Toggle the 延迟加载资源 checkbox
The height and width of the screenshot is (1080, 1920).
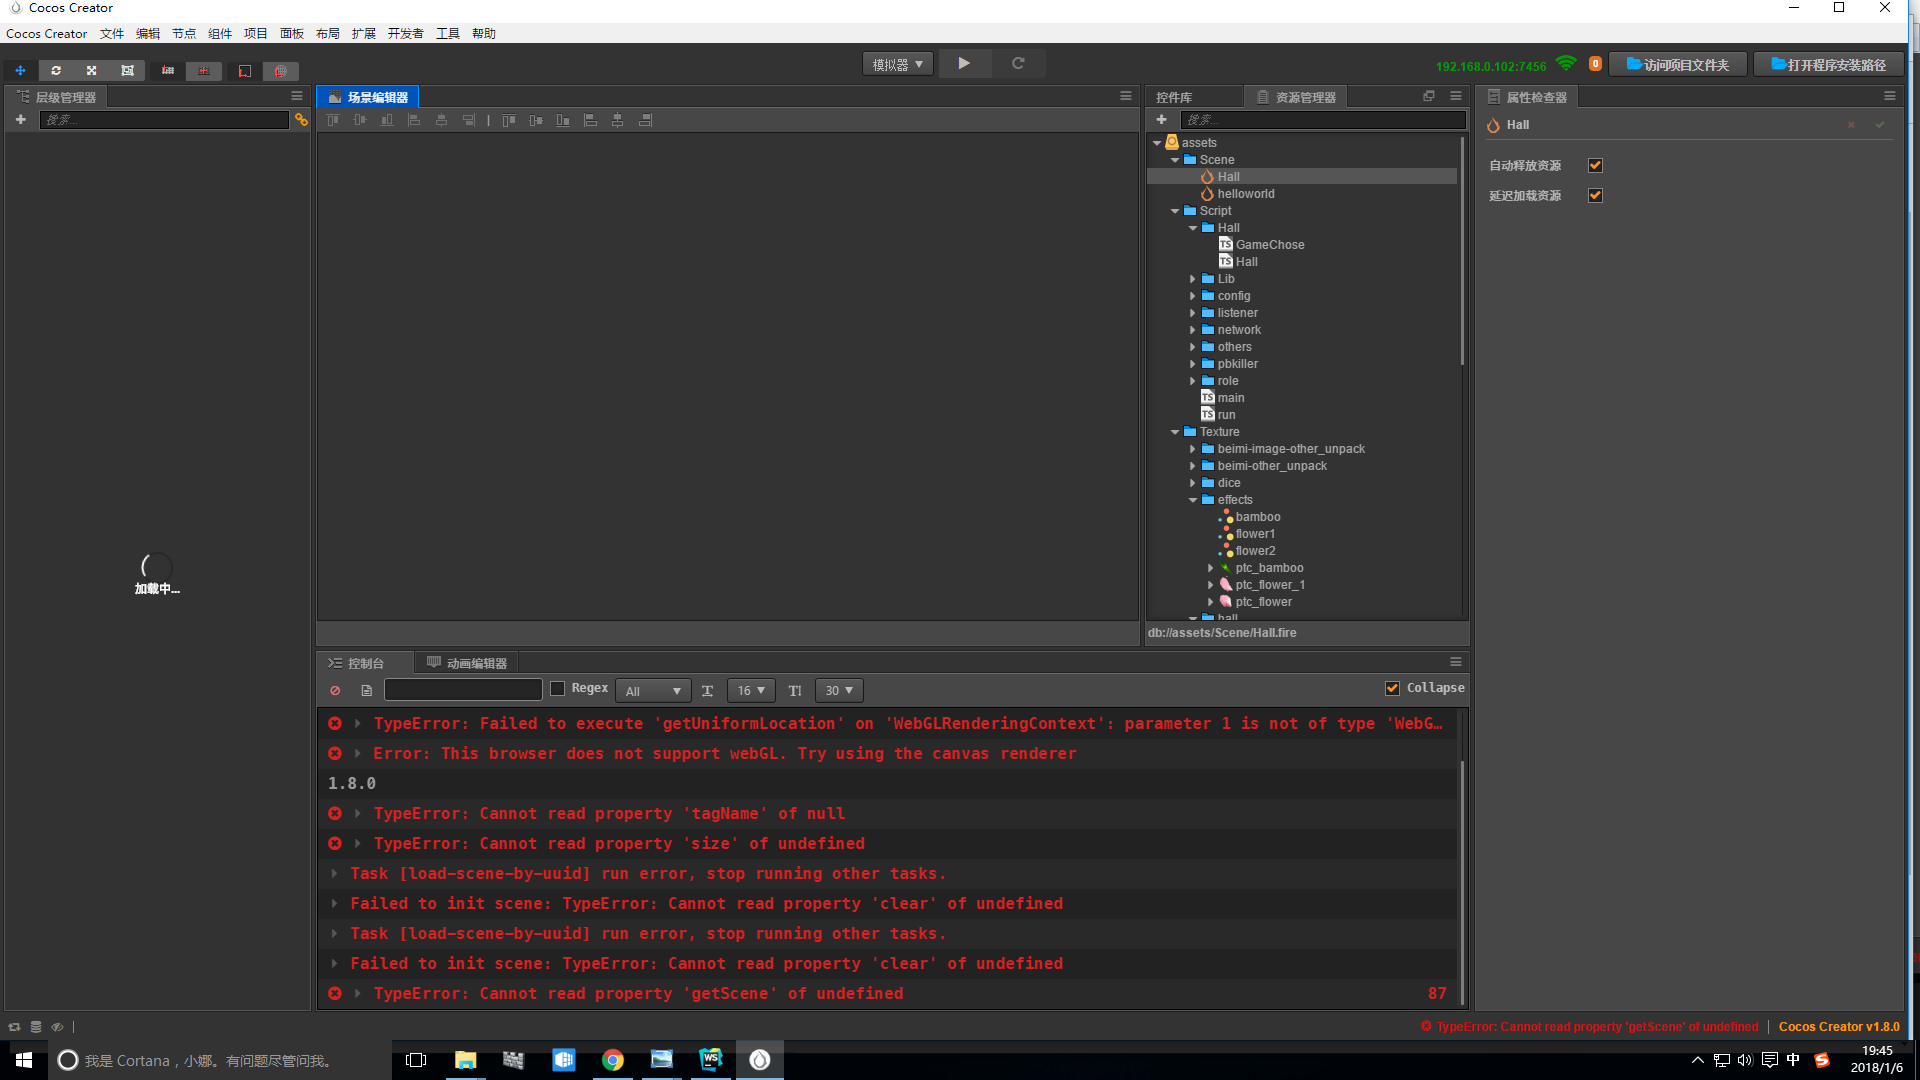1595,196
